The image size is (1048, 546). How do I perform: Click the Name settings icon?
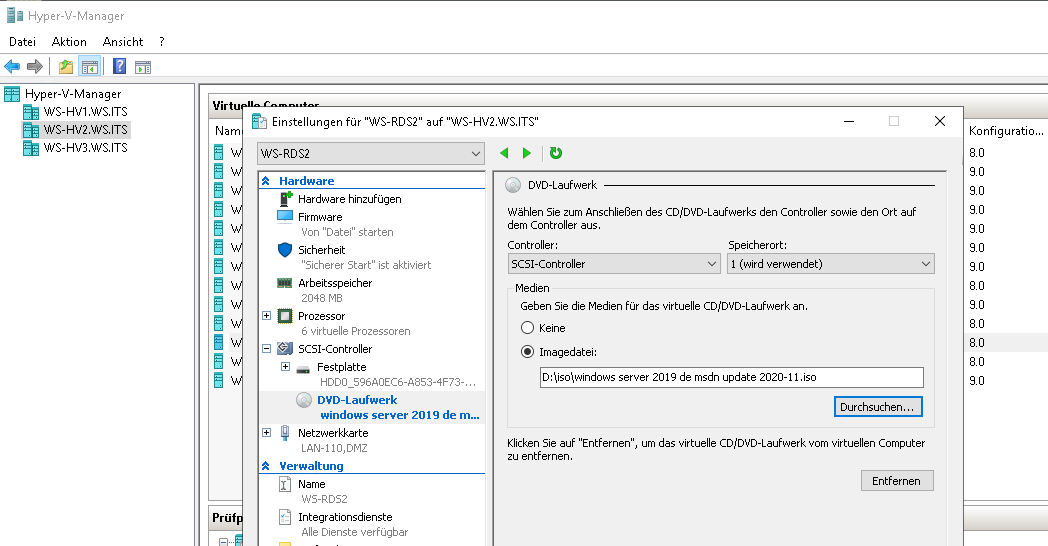pos(285,484)
